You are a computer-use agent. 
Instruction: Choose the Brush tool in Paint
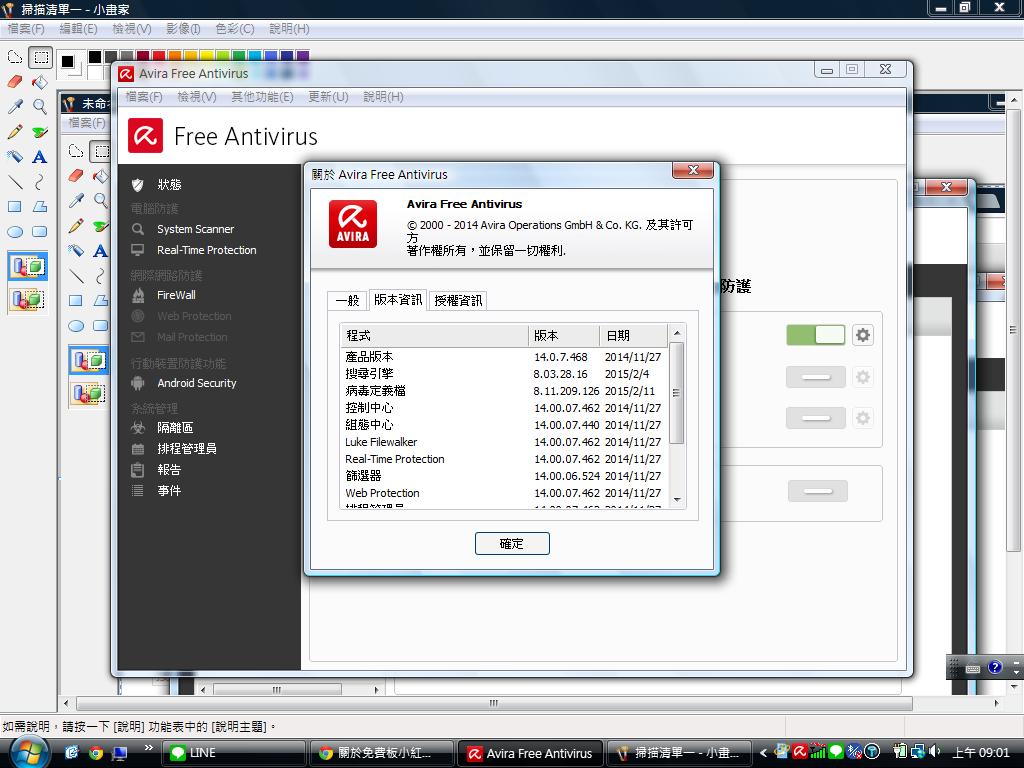[x=40, y=131]
